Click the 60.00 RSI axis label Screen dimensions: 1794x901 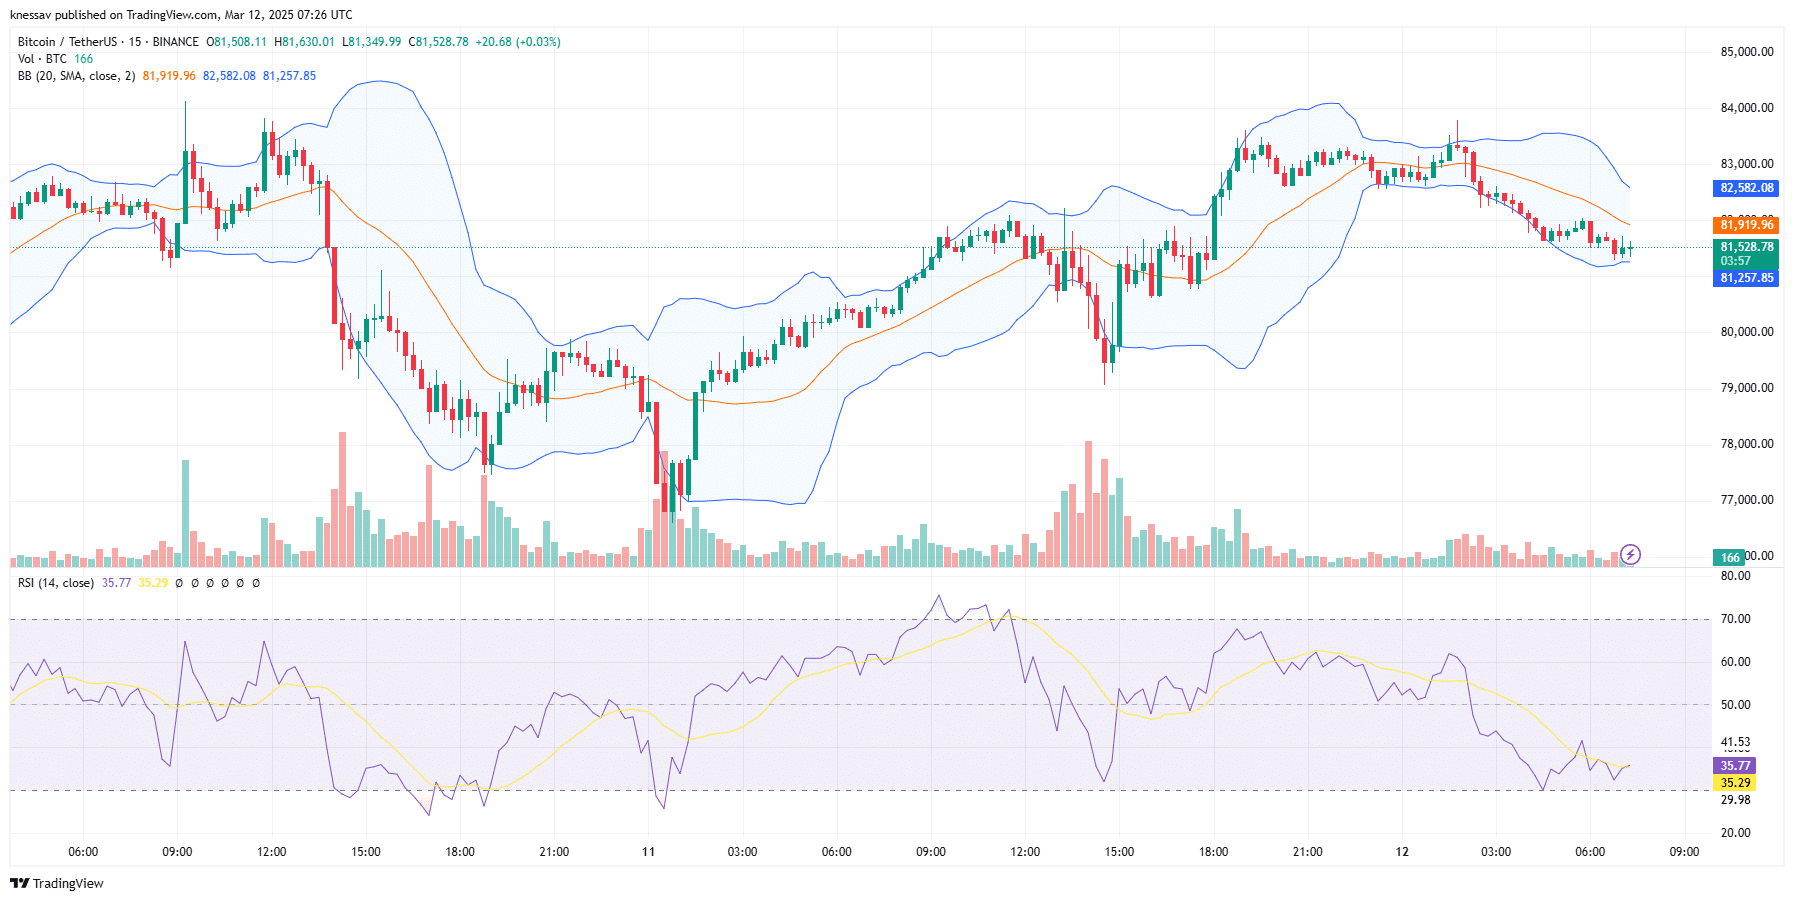coord(1735,662)
